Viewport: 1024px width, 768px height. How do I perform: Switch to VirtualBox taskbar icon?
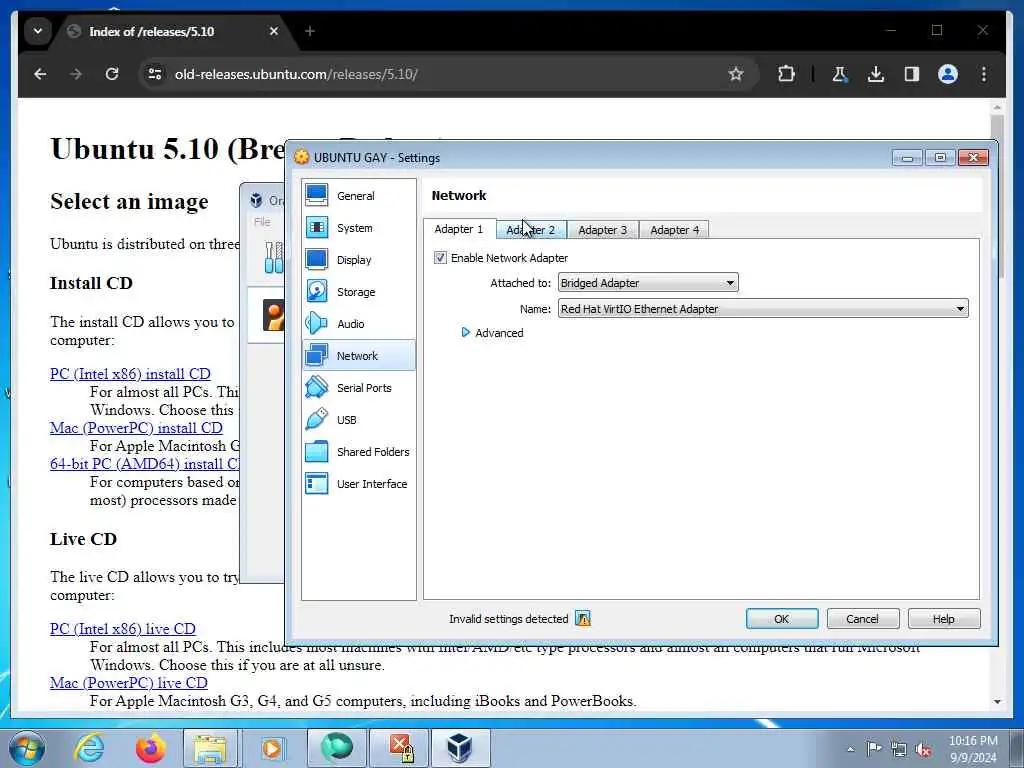coord(459,748)
